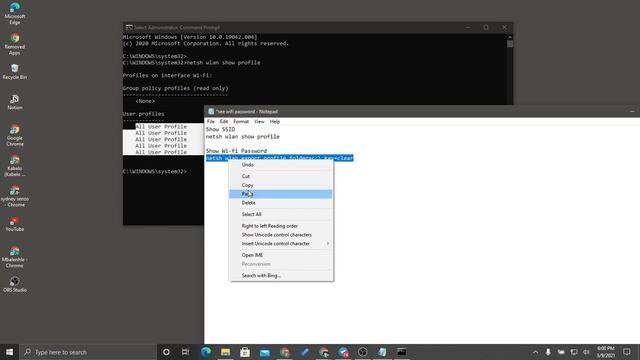Minimize the Notepad window

tap(632, 111)
